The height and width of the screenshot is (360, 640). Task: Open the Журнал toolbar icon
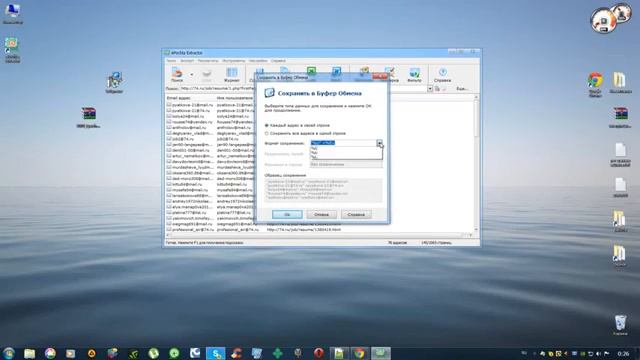[231, 75]
